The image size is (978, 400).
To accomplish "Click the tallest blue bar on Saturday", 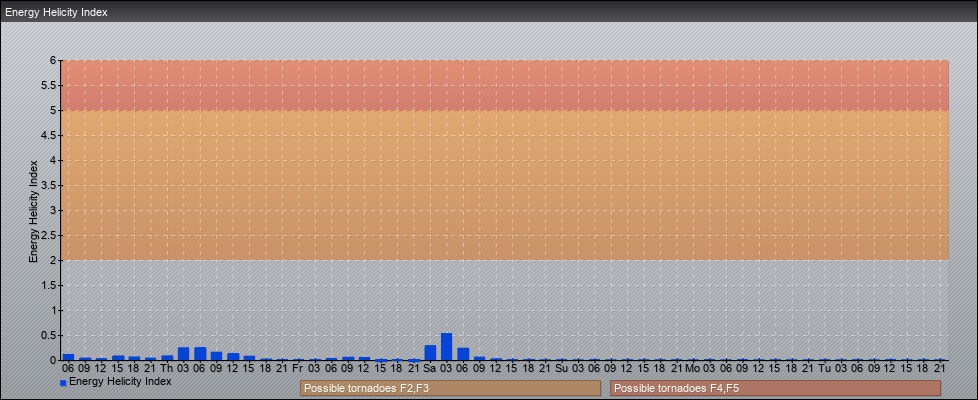I will coord(447,346).
